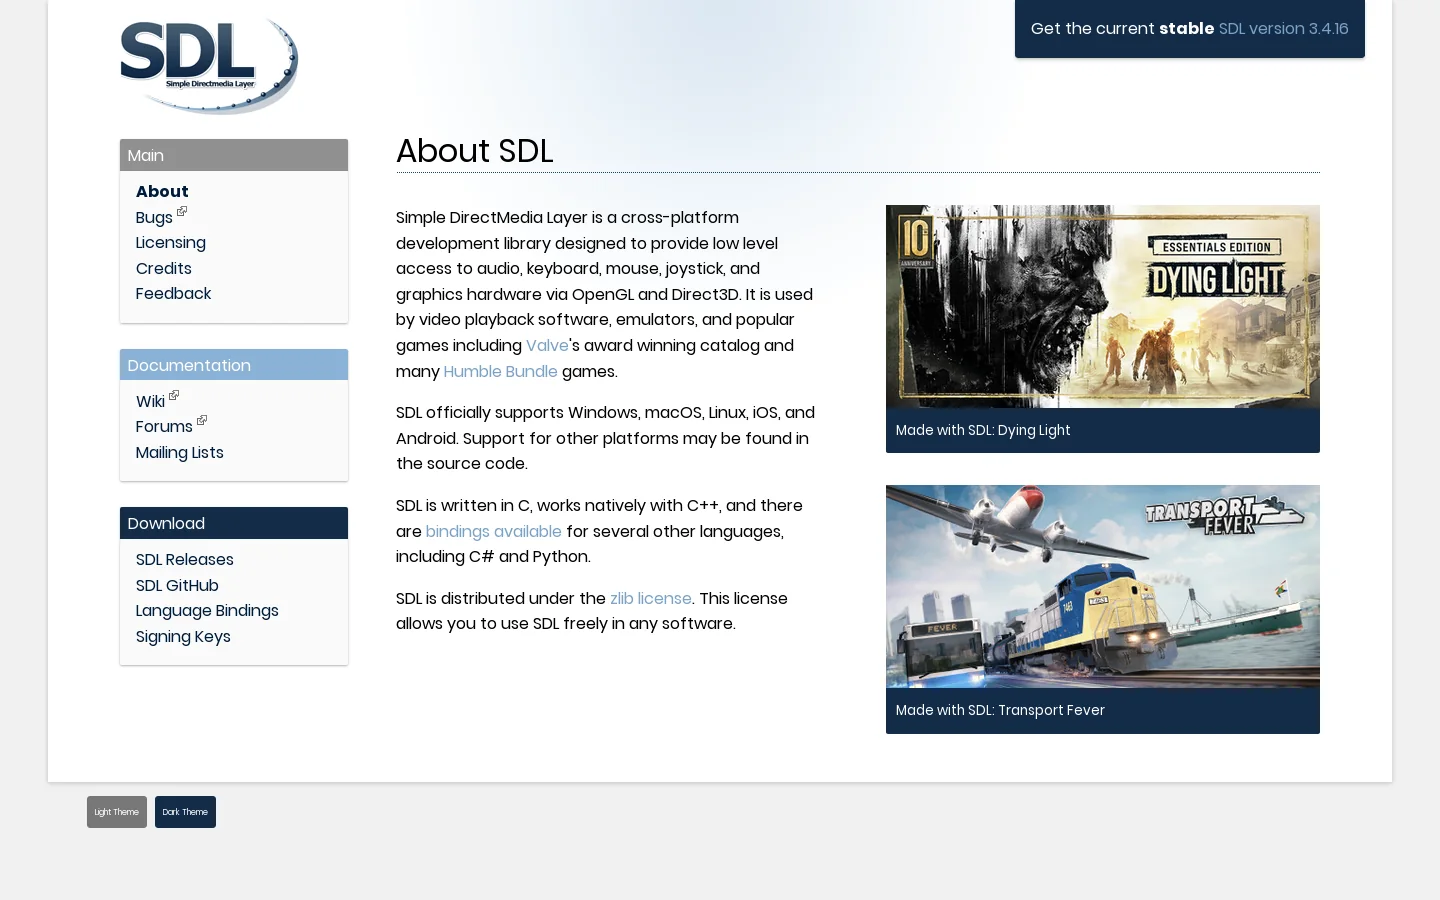This screenshot has width=1440, height=900.
Task: Open the Wiki documentation link
Action: pos(150,401)
